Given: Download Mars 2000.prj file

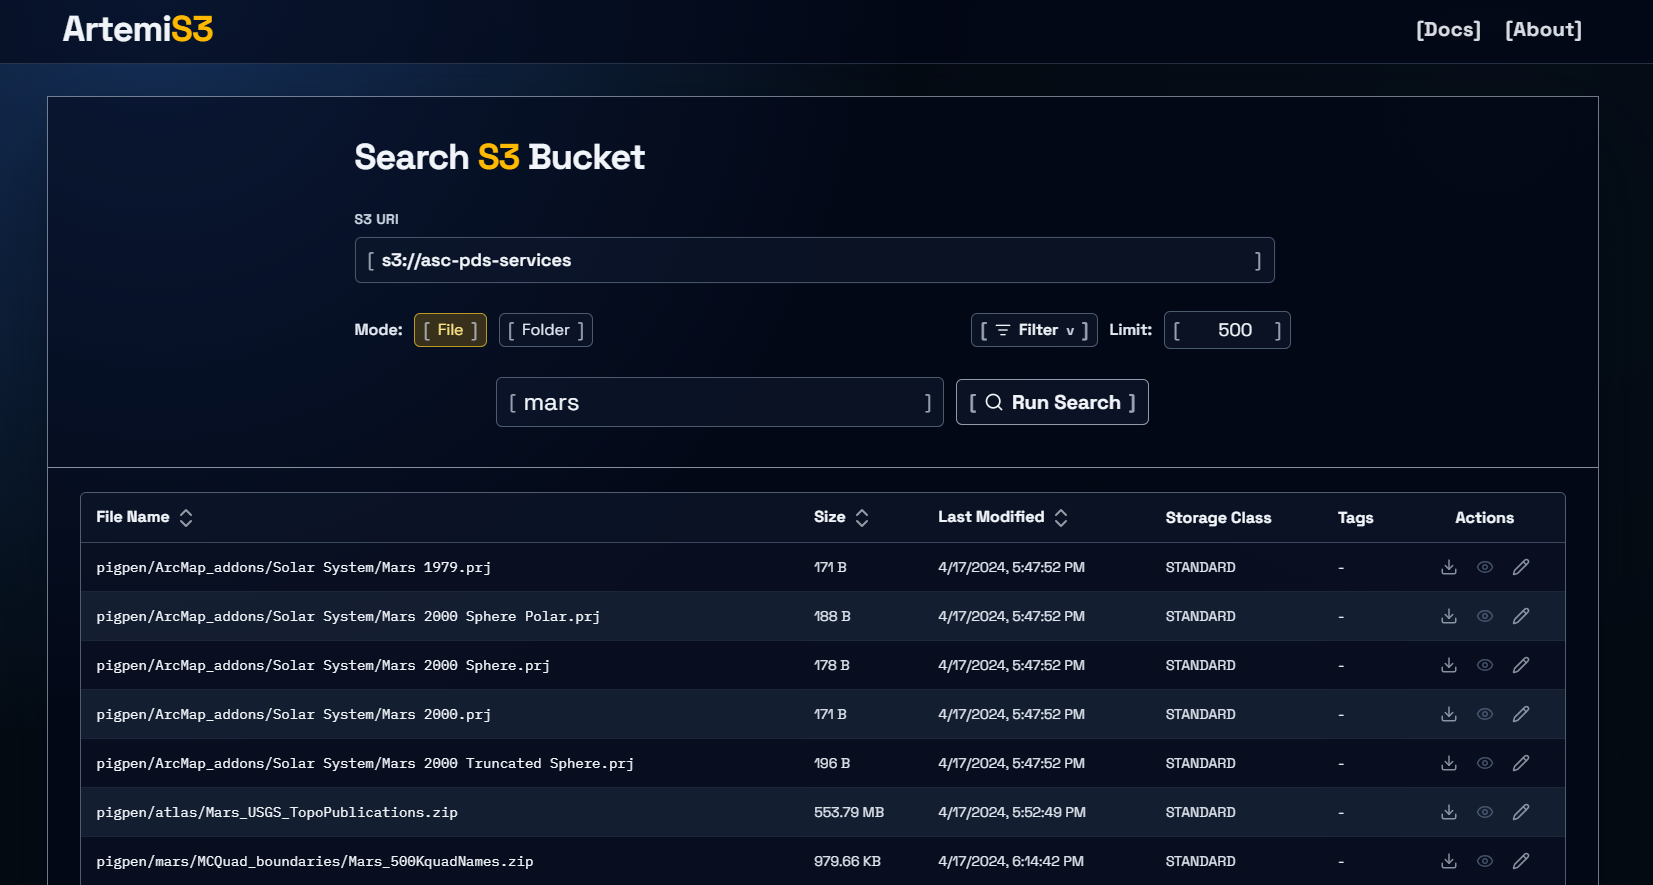Looking at the screenshot, I should click(x=1448, y=714).
